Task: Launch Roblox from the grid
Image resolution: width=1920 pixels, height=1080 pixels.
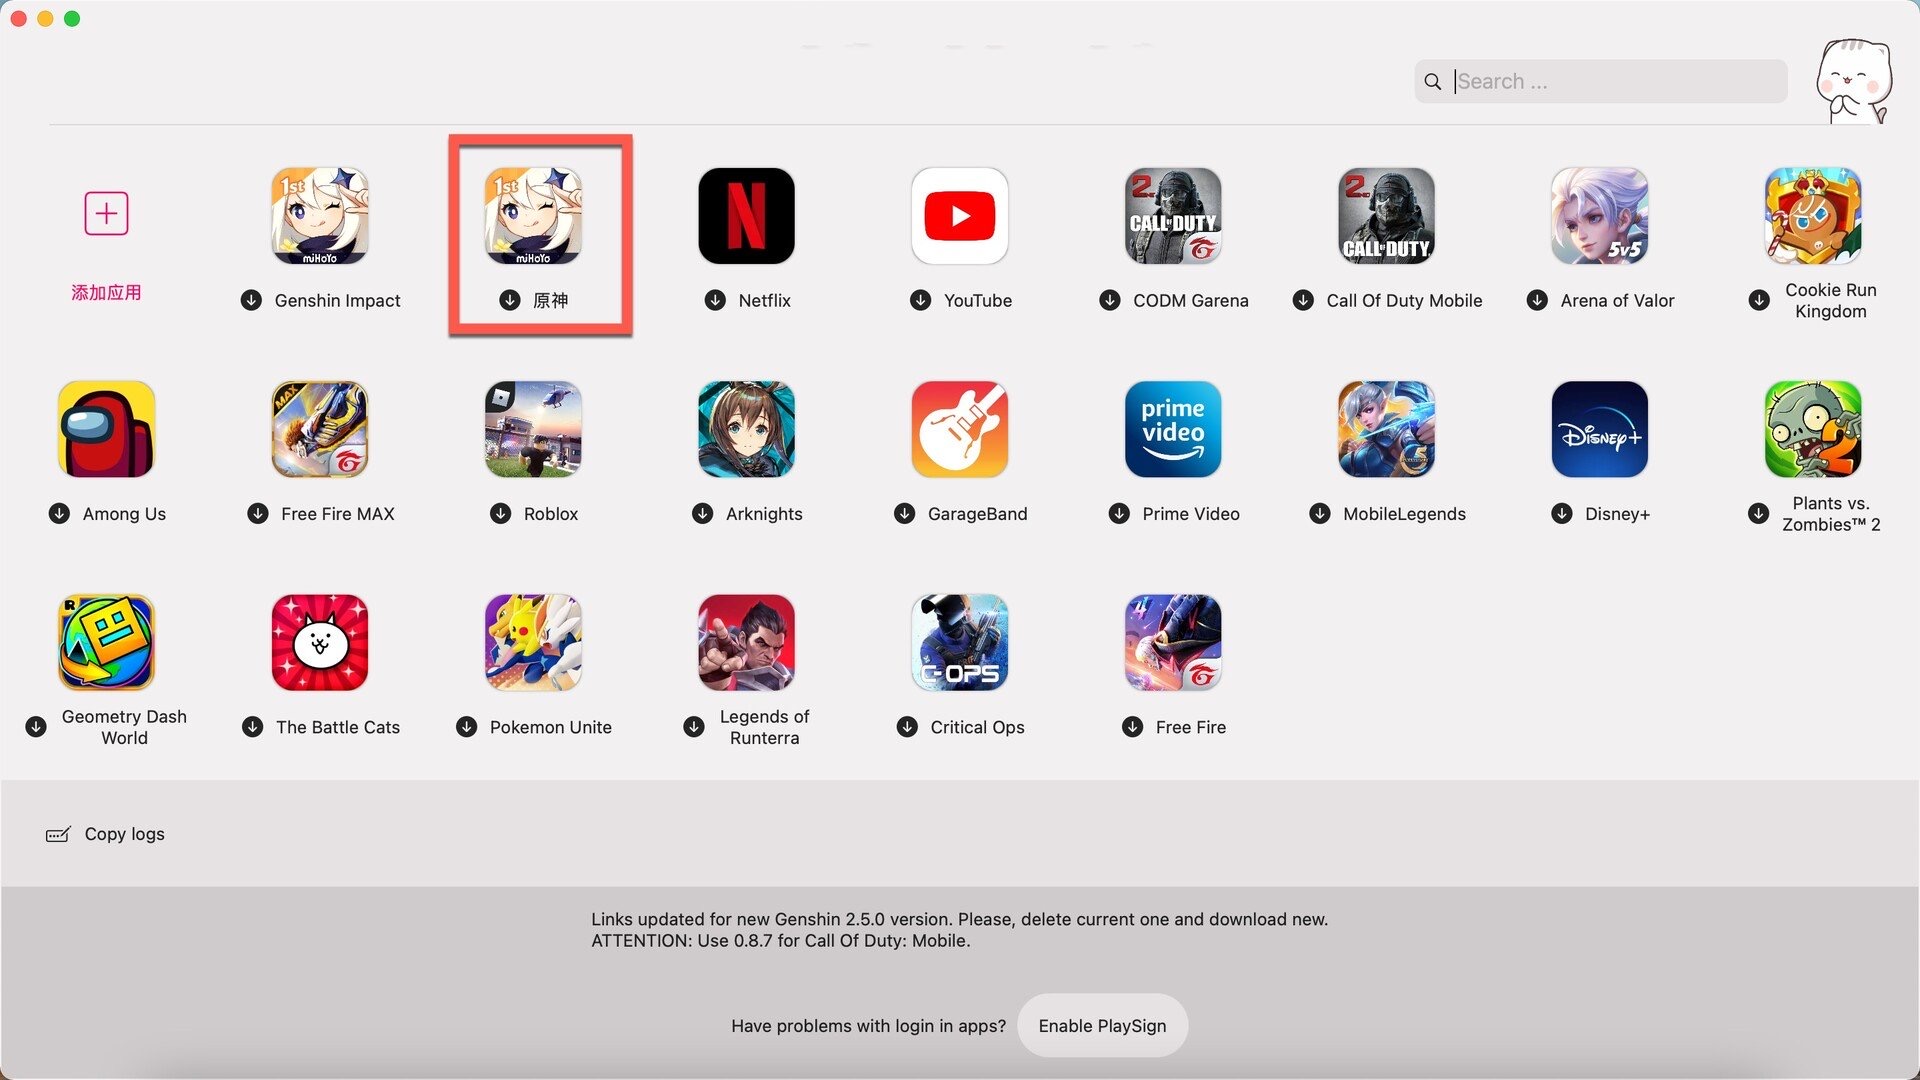Action: [x=533, y=428]
